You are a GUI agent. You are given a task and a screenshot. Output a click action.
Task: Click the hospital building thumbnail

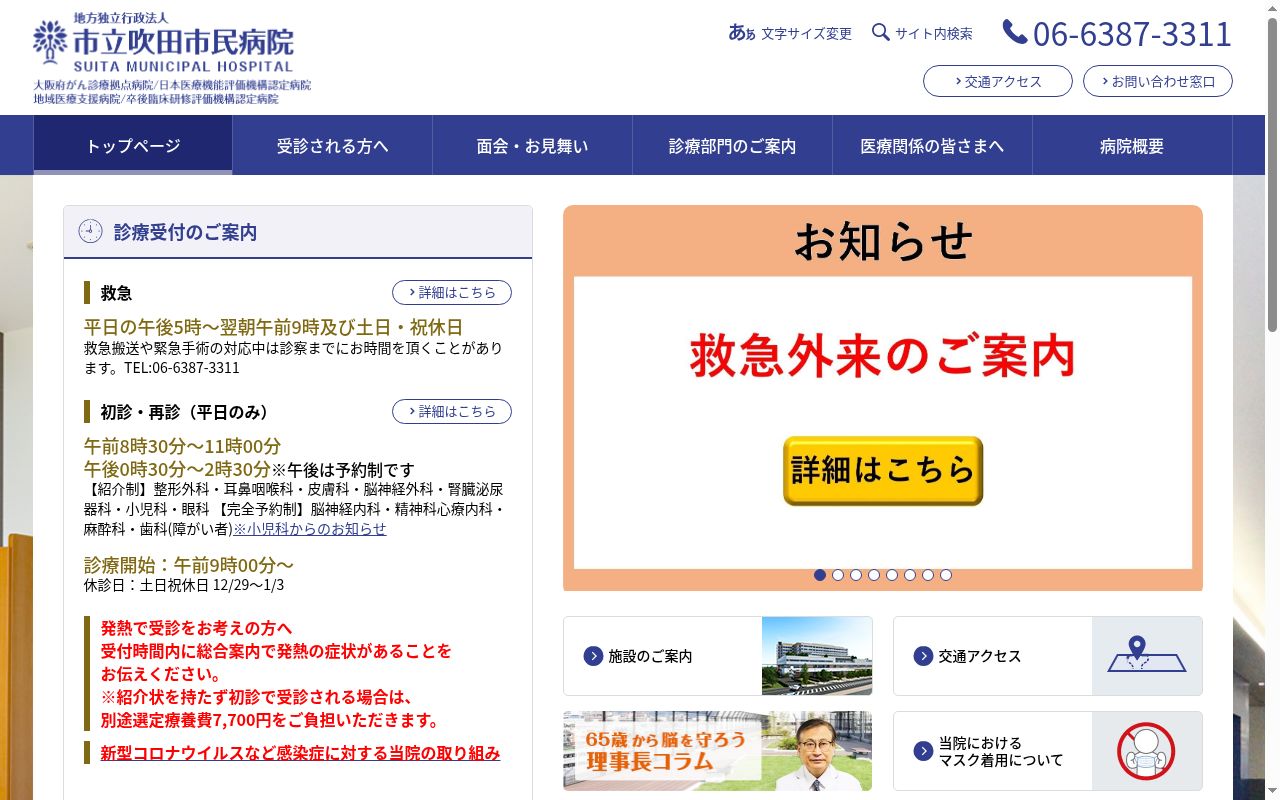pyautogui.click(x=817, y=656)
